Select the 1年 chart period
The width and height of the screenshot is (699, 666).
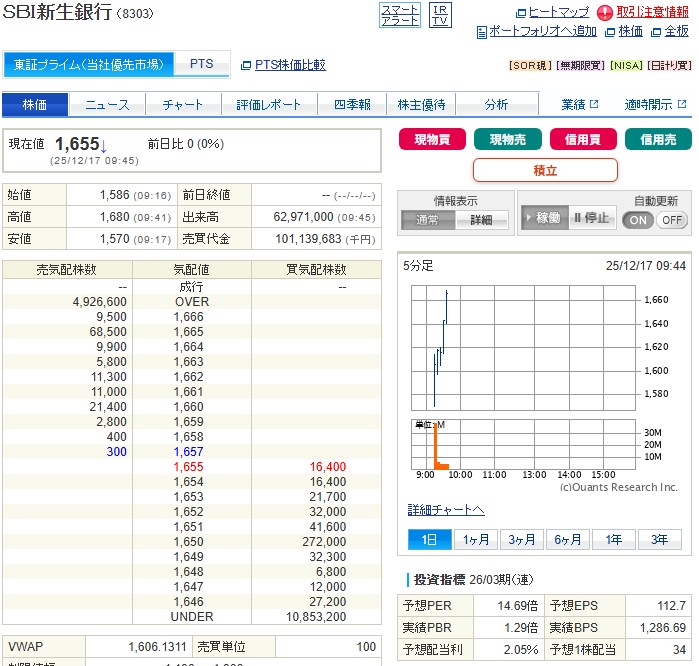tap(613, 540)
